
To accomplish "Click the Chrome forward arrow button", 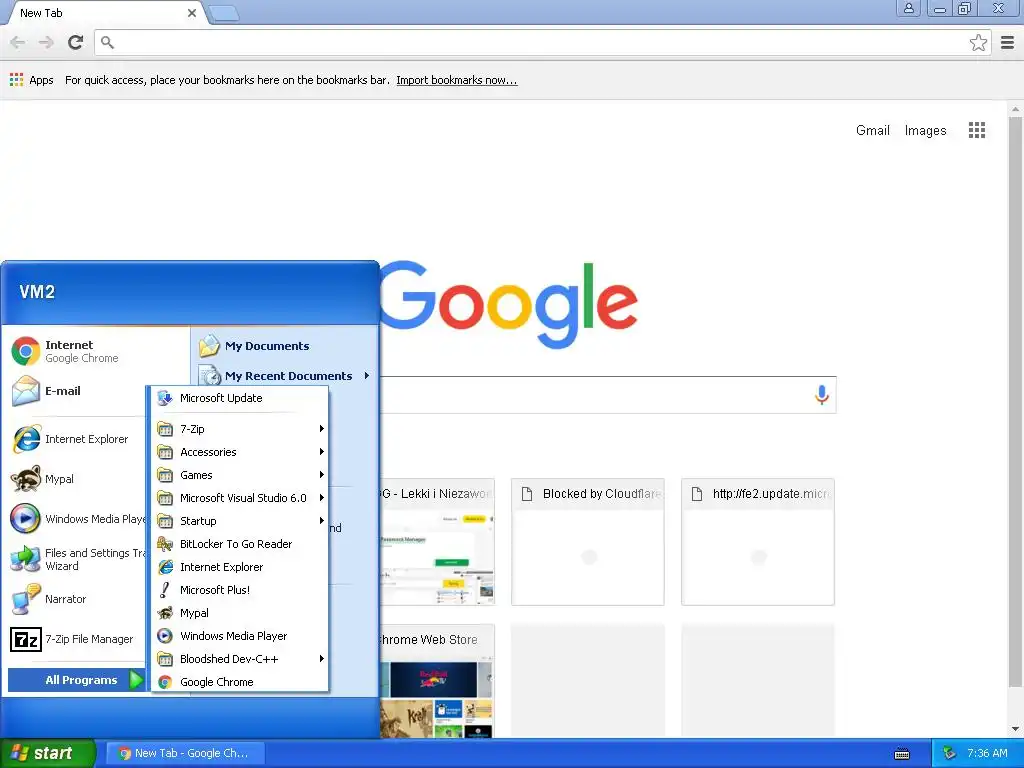I will (x=46, y=42).
